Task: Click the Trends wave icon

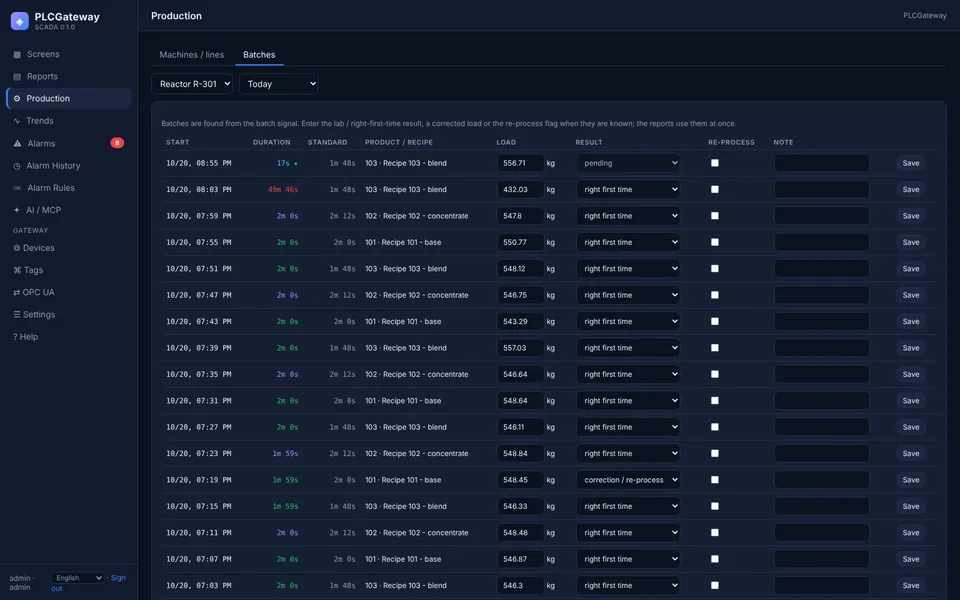Action: [x=17, y=121]
